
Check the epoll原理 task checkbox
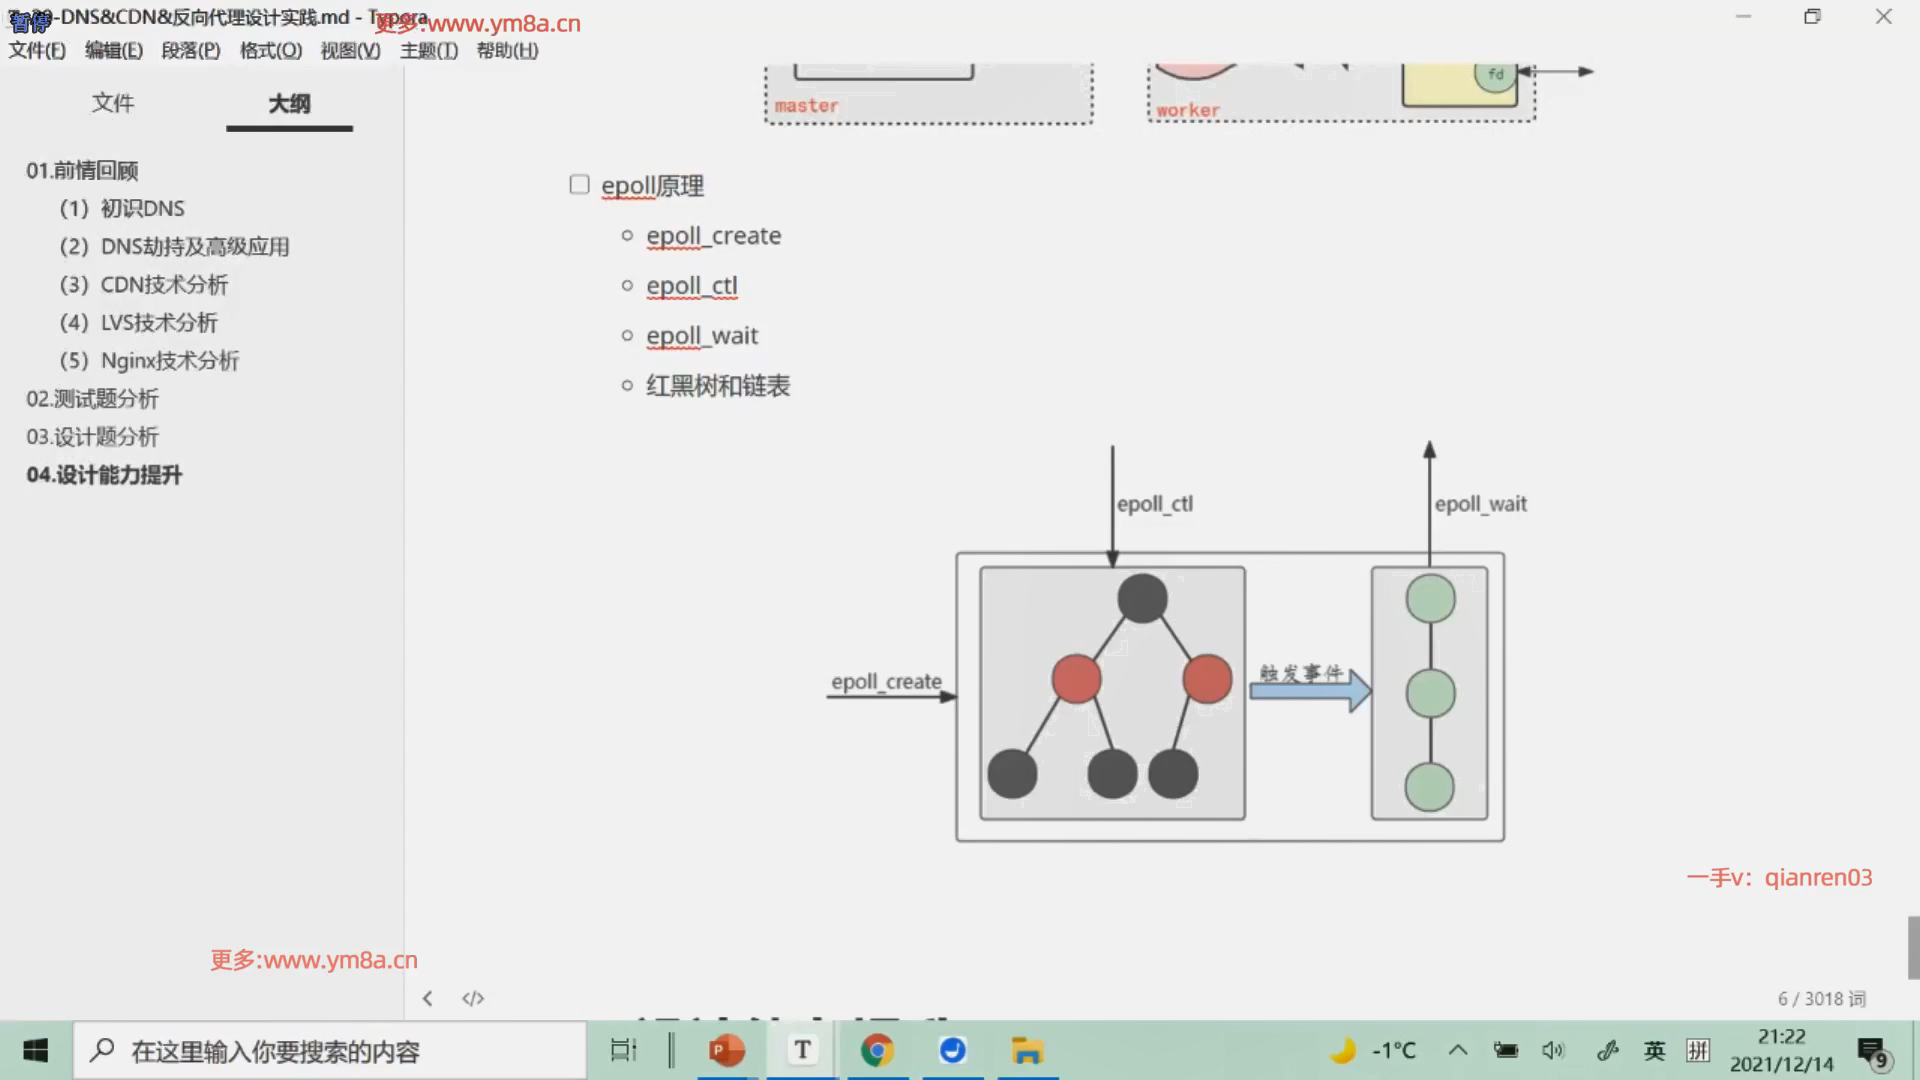[579, 184]
